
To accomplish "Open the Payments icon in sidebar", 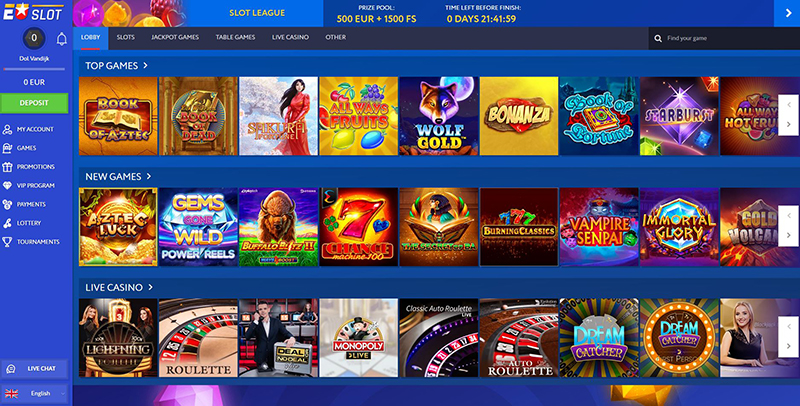I will click(7, 205).
